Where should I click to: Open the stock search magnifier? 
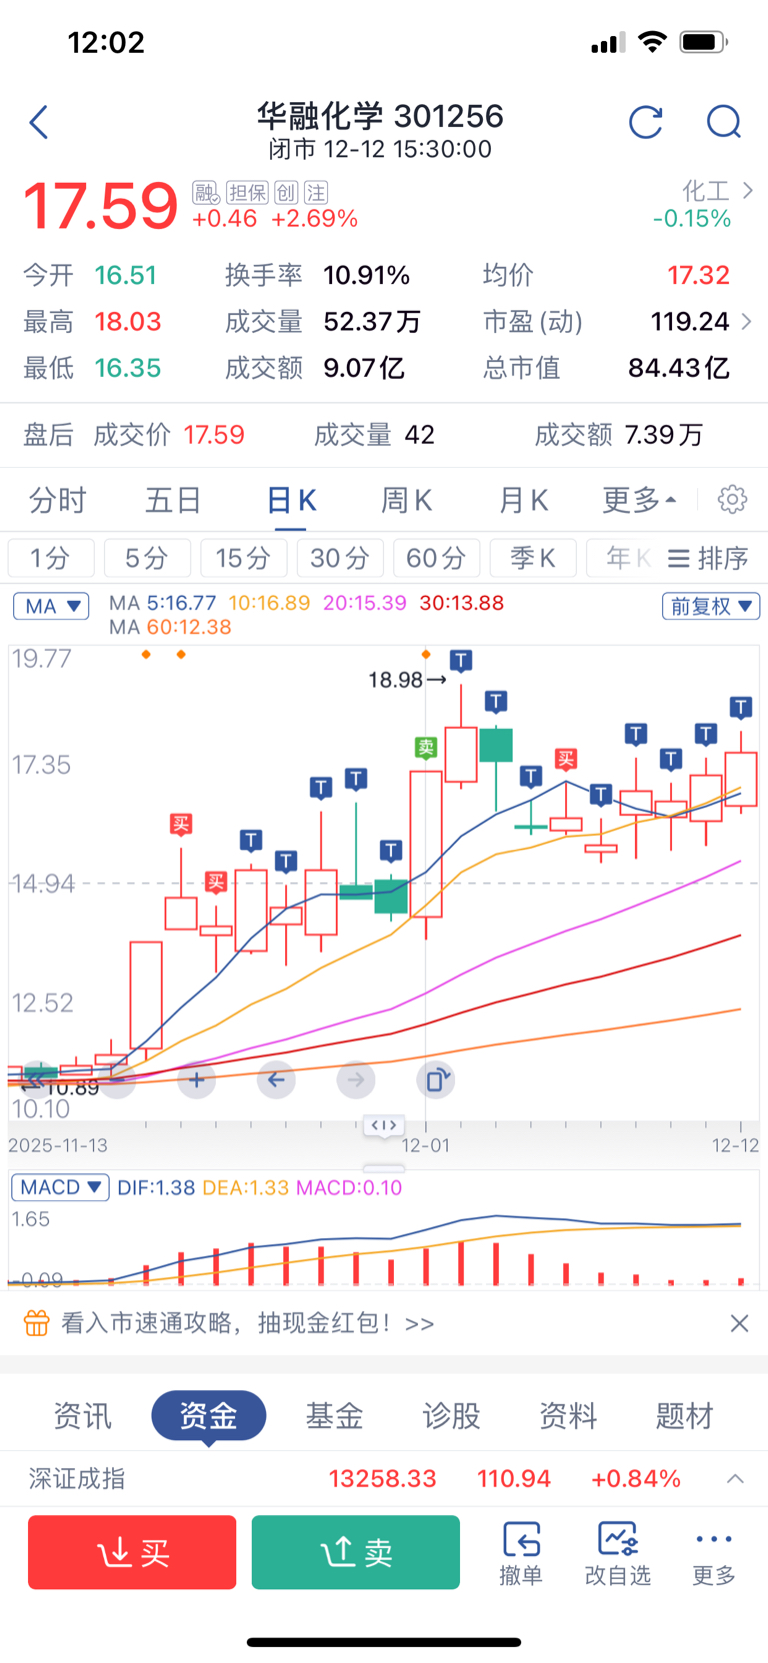pyautogui.click(x=723, y=123)
